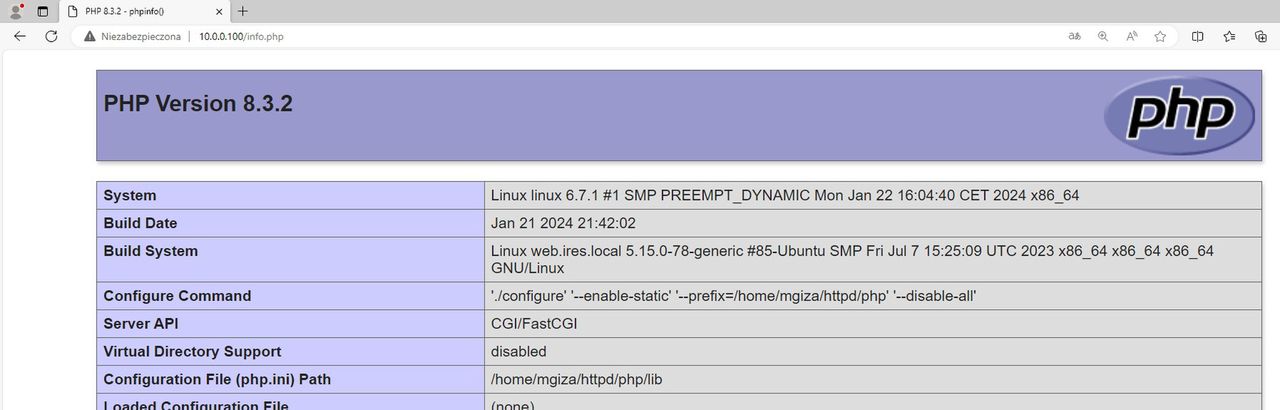
Task: Click the PHP Version 8.3.2 heading
Action: coord(198,103)
